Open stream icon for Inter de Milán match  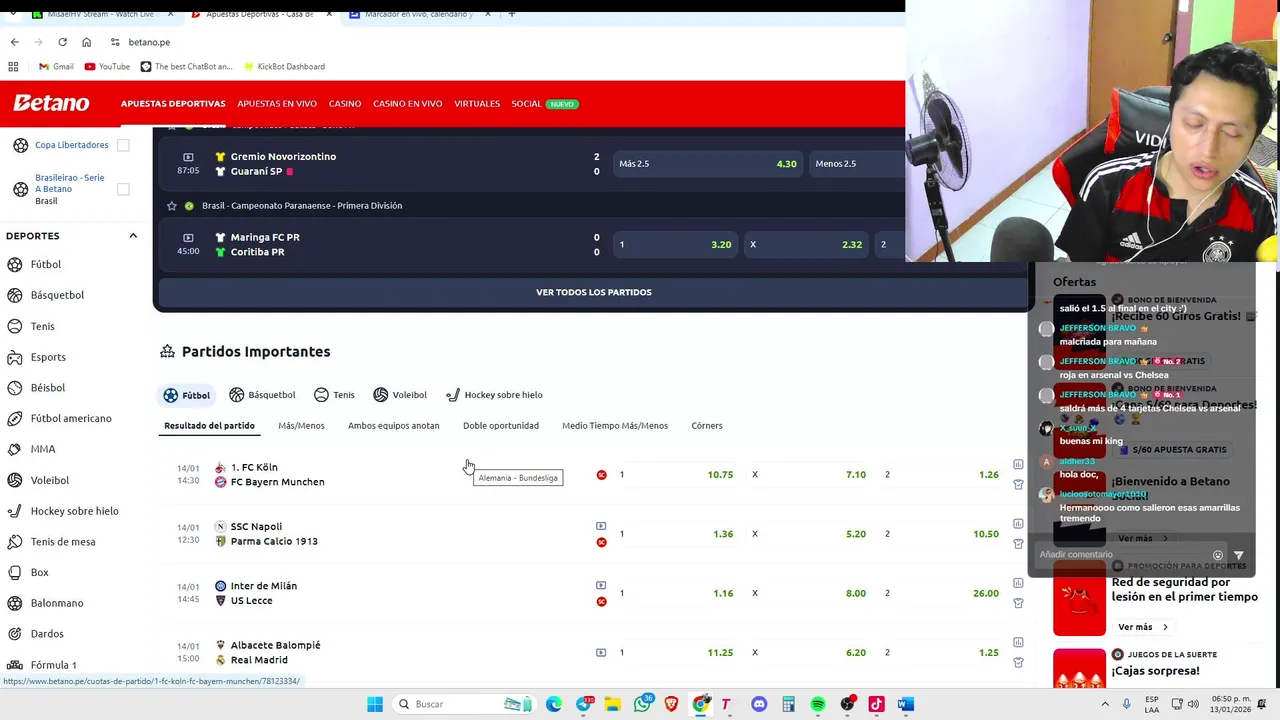coord(601,585)
